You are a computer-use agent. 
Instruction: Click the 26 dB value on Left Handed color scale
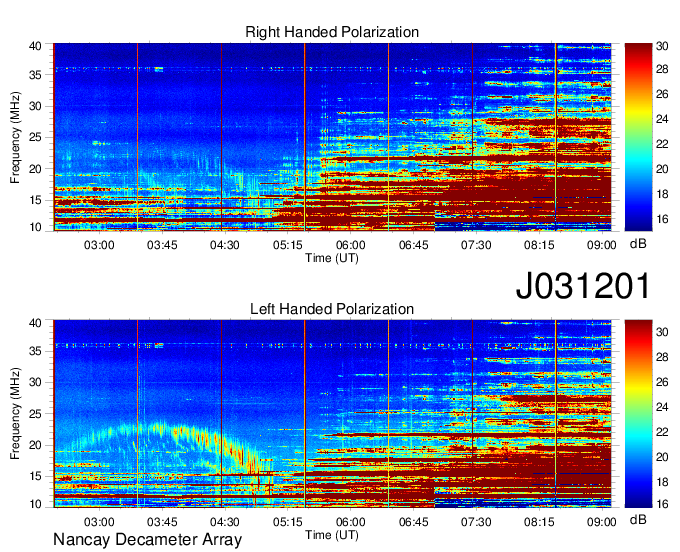point(662,382)
